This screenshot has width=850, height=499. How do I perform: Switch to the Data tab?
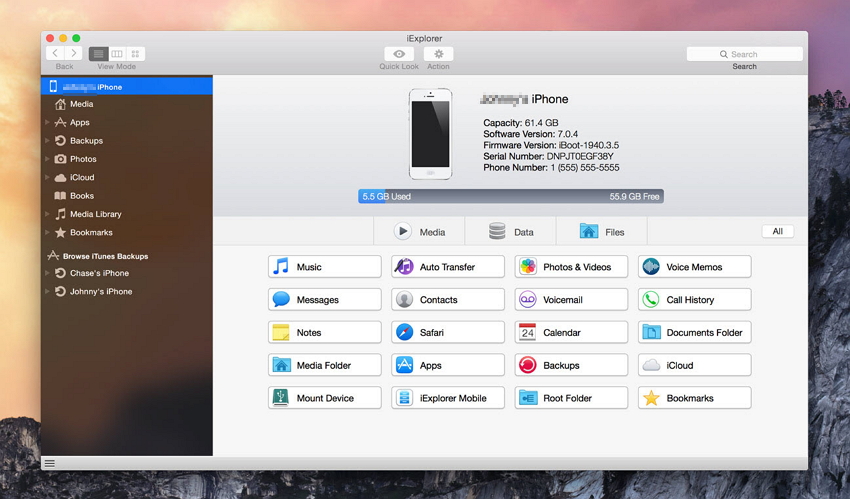tap(510, 232)
